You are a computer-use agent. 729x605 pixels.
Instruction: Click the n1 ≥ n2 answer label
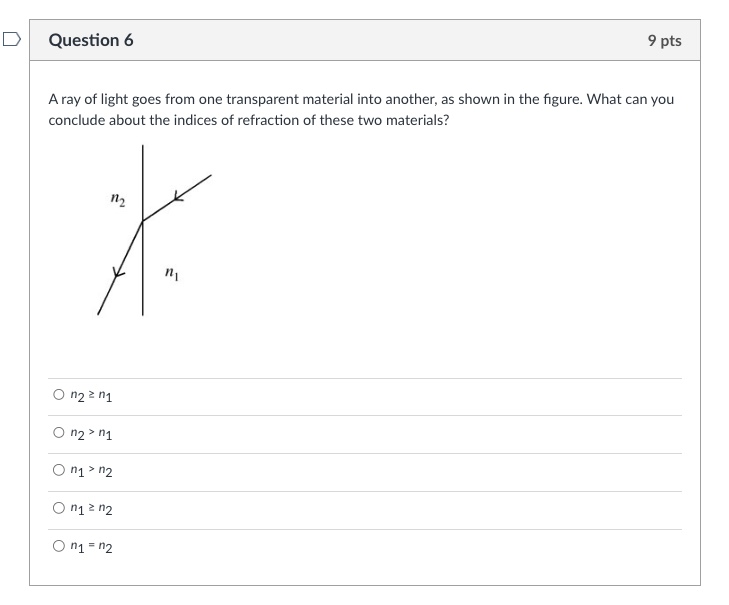click(91, 509)
